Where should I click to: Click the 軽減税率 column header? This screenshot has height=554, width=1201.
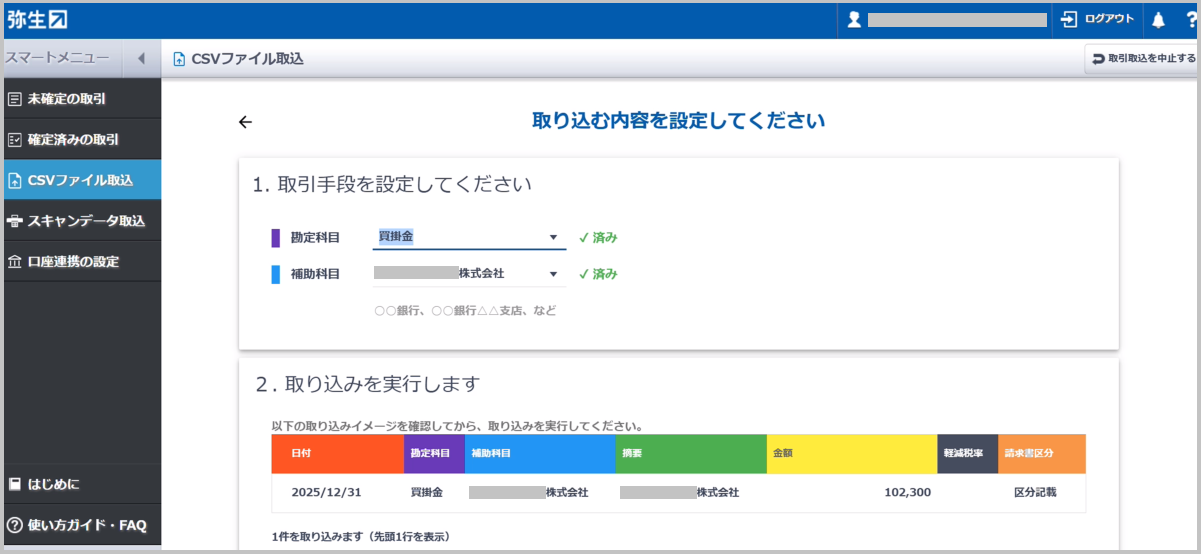click(x=968, y=453)
